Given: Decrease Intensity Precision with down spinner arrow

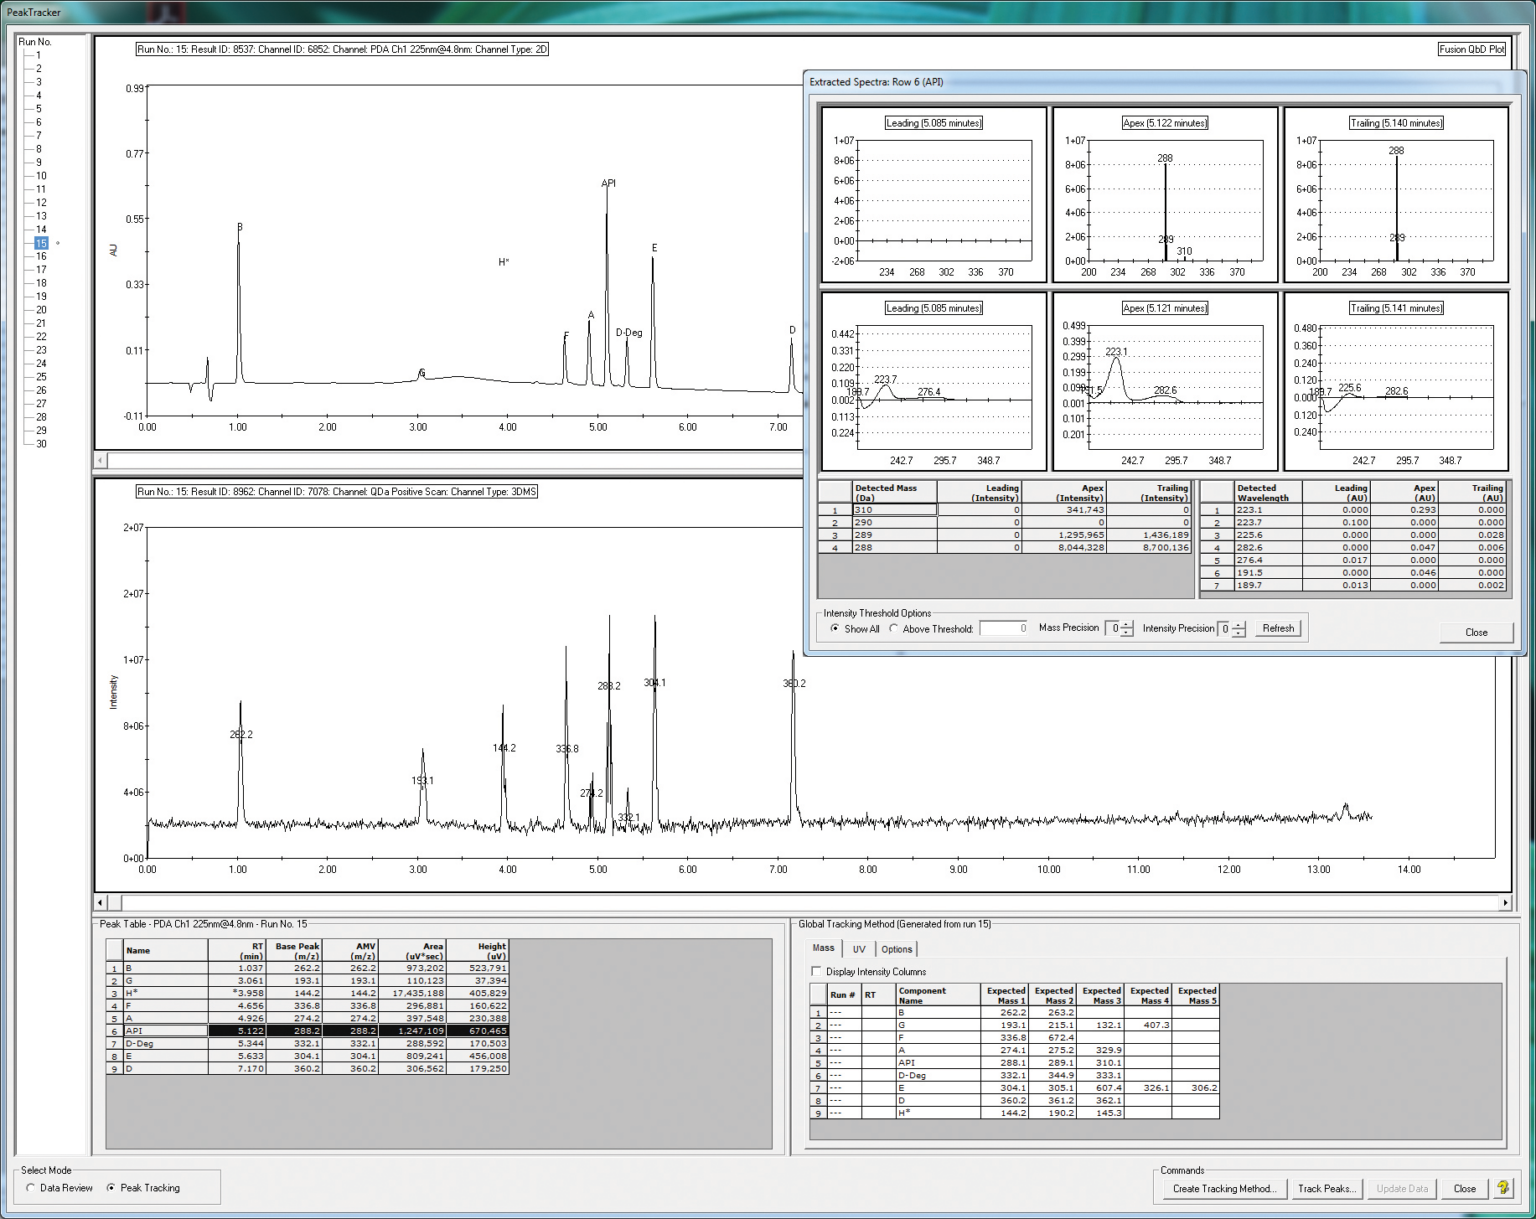Looking at the screenshot, I should (x=1239, y=633).
